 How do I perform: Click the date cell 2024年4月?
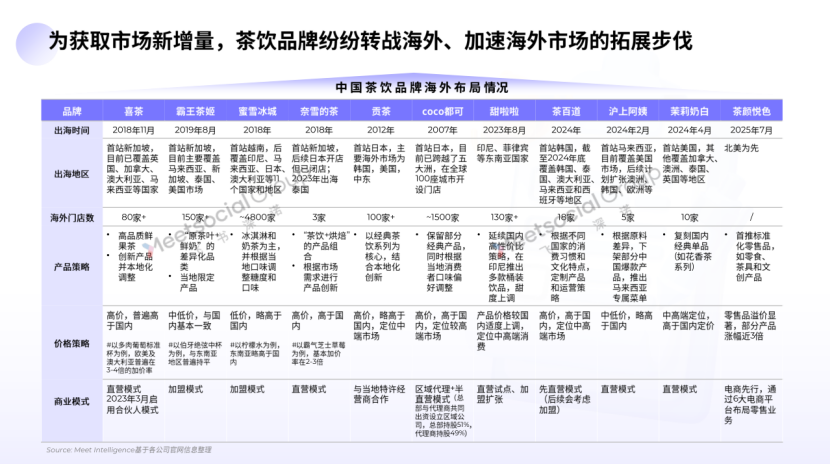[x=689, y=130]
